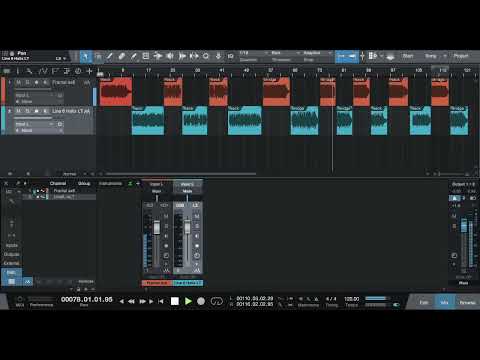Screen dimensions: 480x360
Task: Select Fractal row in console channel list
Action: (59, 191)
